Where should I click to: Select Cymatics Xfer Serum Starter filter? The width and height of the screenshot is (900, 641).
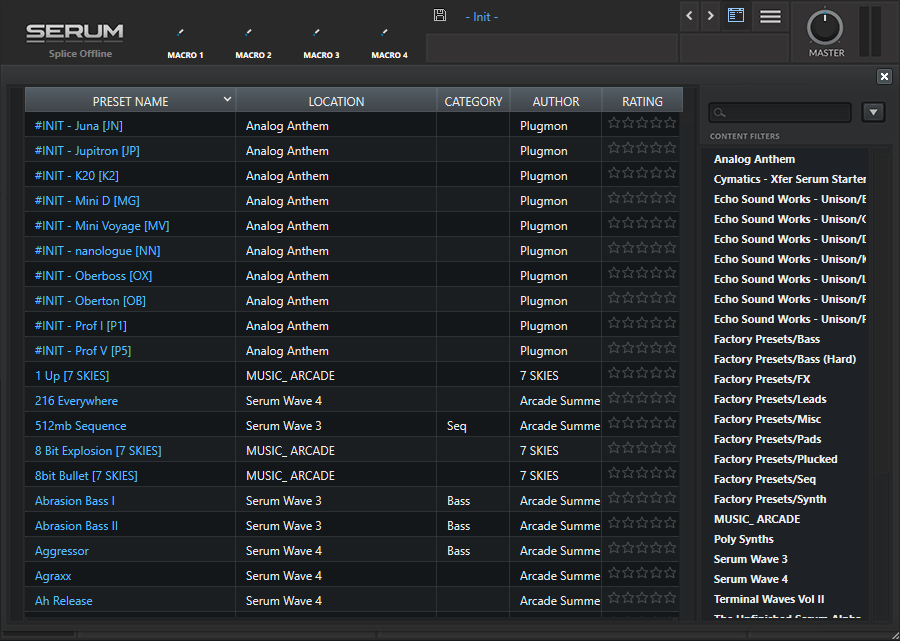[x=789, y=179]
